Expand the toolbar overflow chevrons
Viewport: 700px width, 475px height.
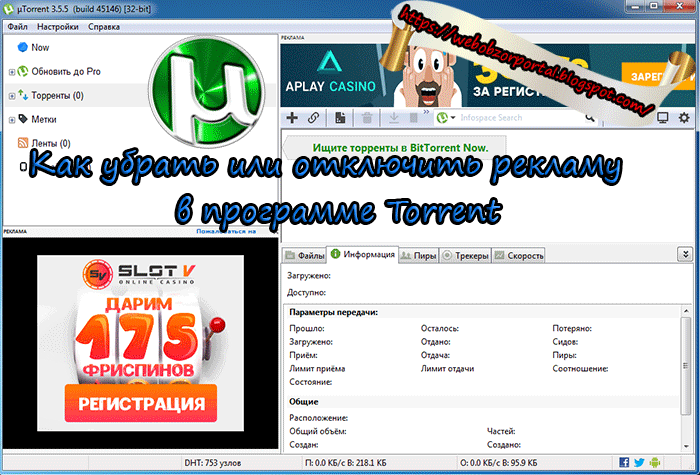426,112
